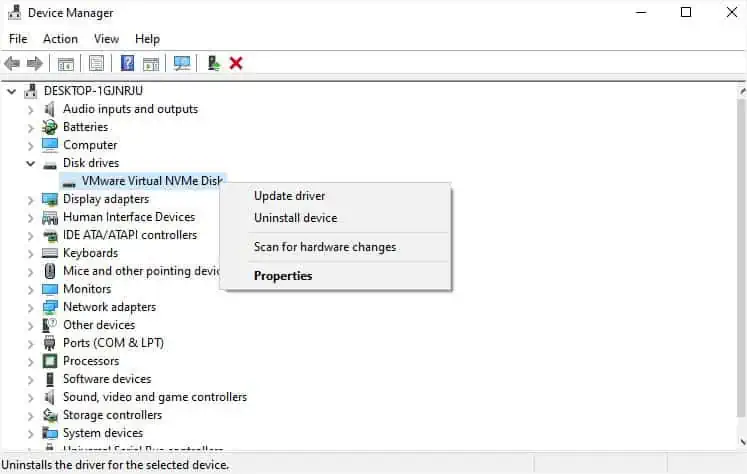Click the Other devices icon
The width and height of the screenshot is (747, 474).
tap(50, 325)
